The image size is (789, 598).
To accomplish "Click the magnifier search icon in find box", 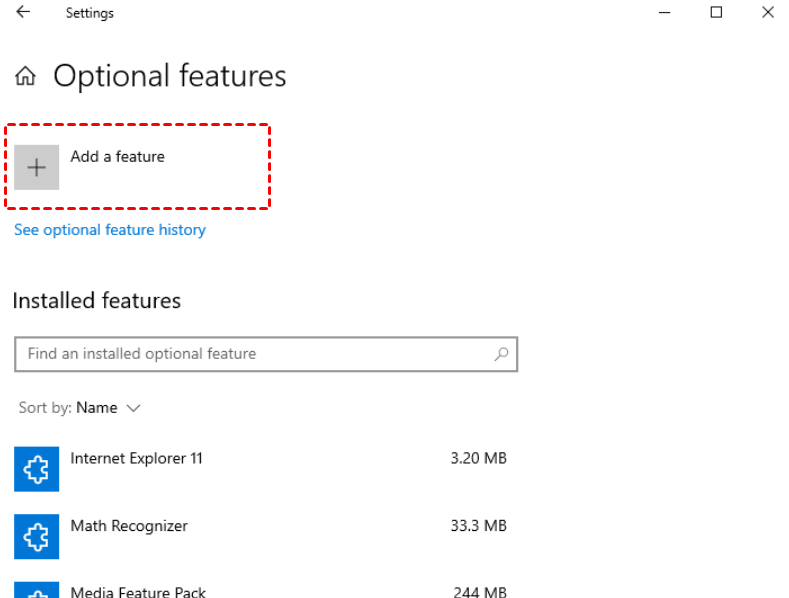I will (x=501, y=354).
